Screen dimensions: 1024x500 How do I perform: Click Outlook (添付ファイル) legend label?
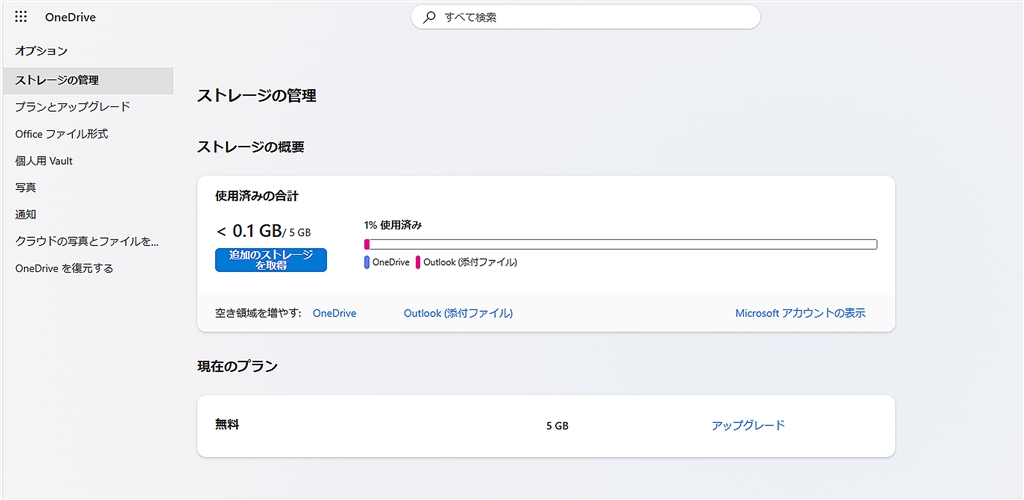click(x=470, y=262)
